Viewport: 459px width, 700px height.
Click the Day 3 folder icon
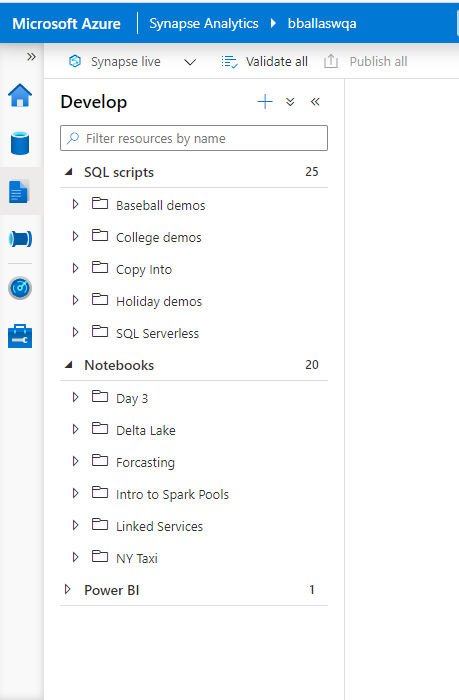coord(100,396)
